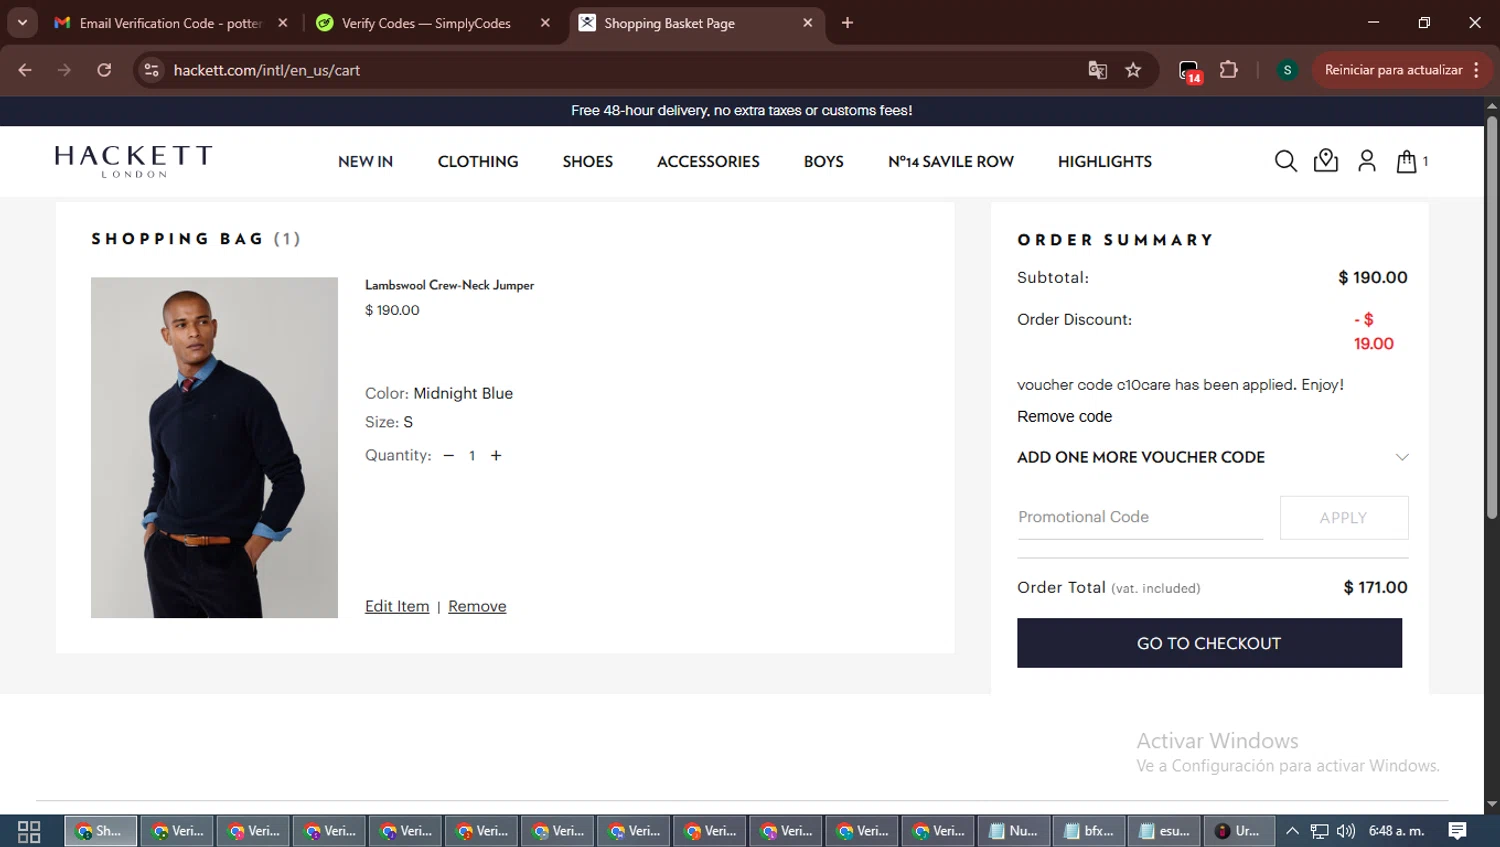Click Remove code link
The height and width of the screenshot is (847, 1500).
[1064, 416]
